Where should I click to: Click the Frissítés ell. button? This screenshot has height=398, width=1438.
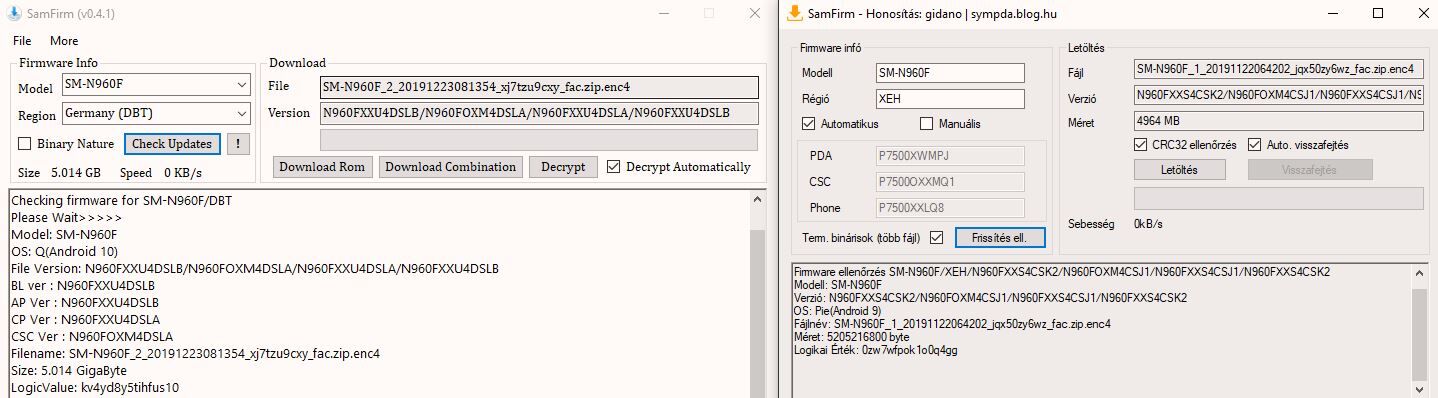(x=1000, y=237)
